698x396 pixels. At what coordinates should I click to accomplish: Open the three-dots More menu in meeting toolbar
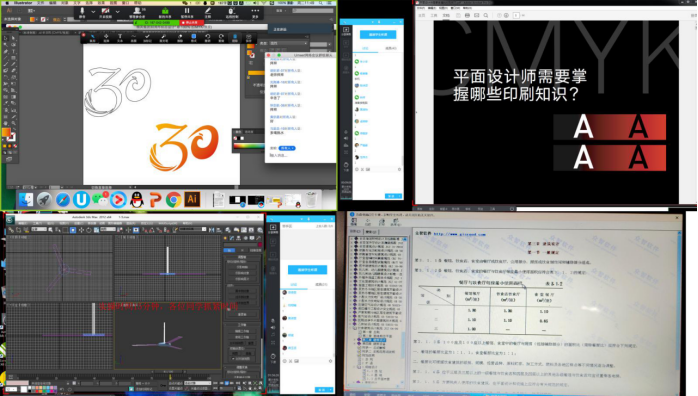point(255,12)
